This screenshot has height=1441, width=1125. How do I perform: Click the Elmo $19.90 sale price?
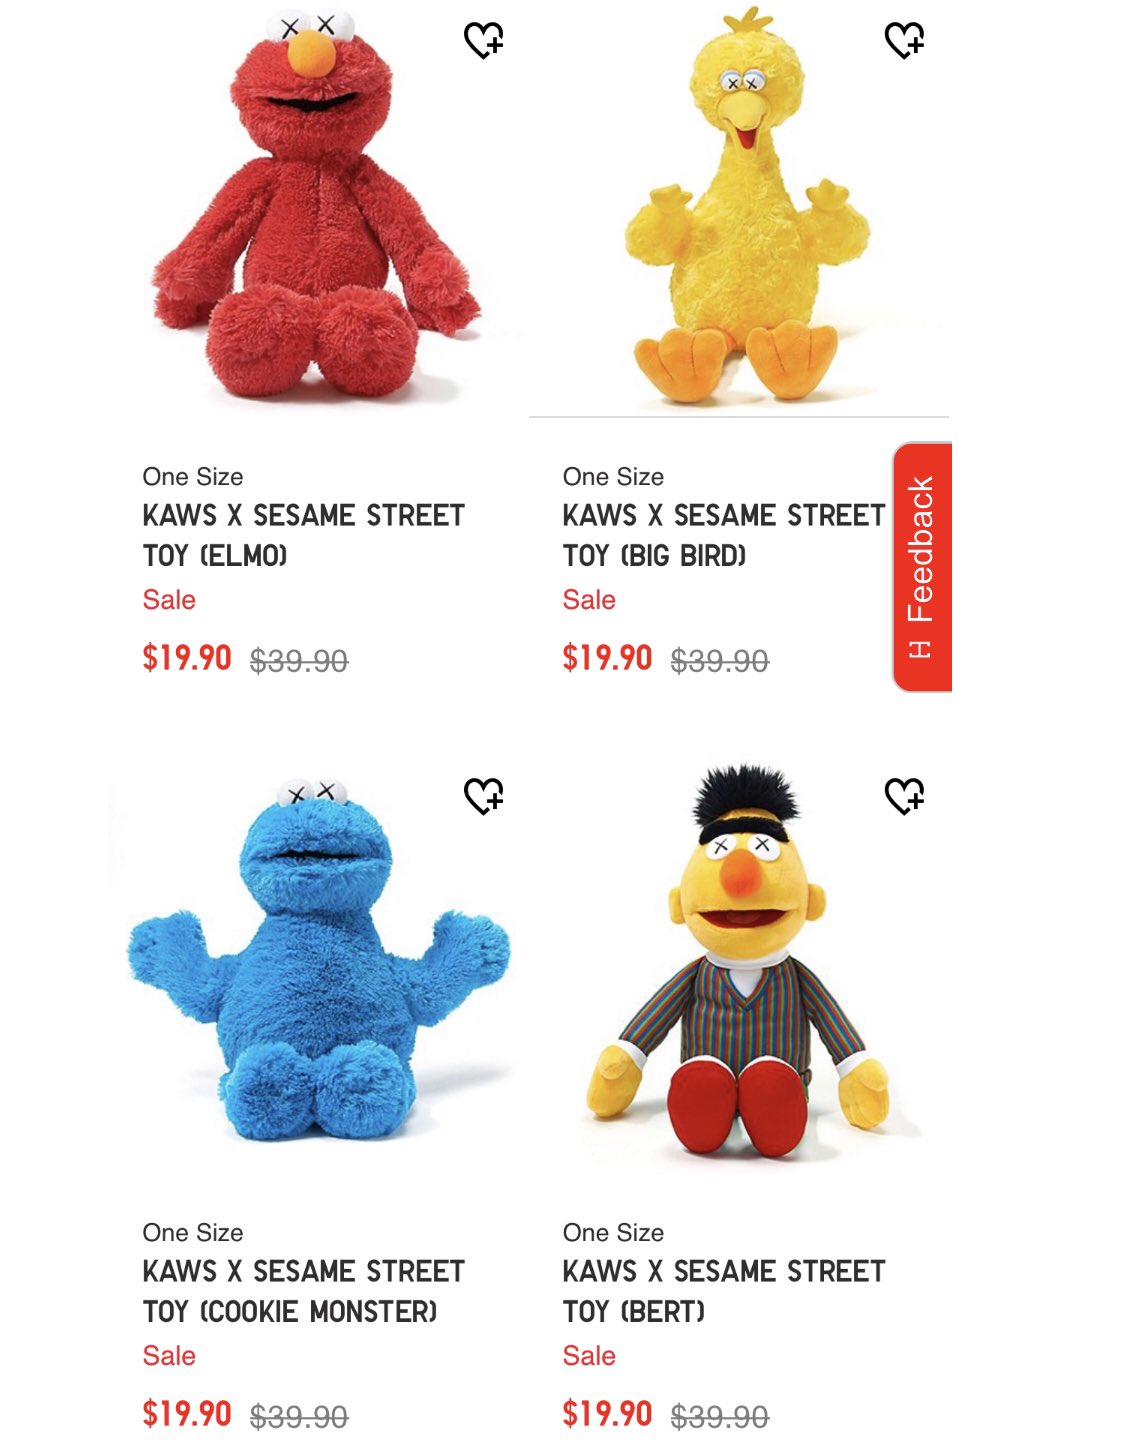(187, 658)
